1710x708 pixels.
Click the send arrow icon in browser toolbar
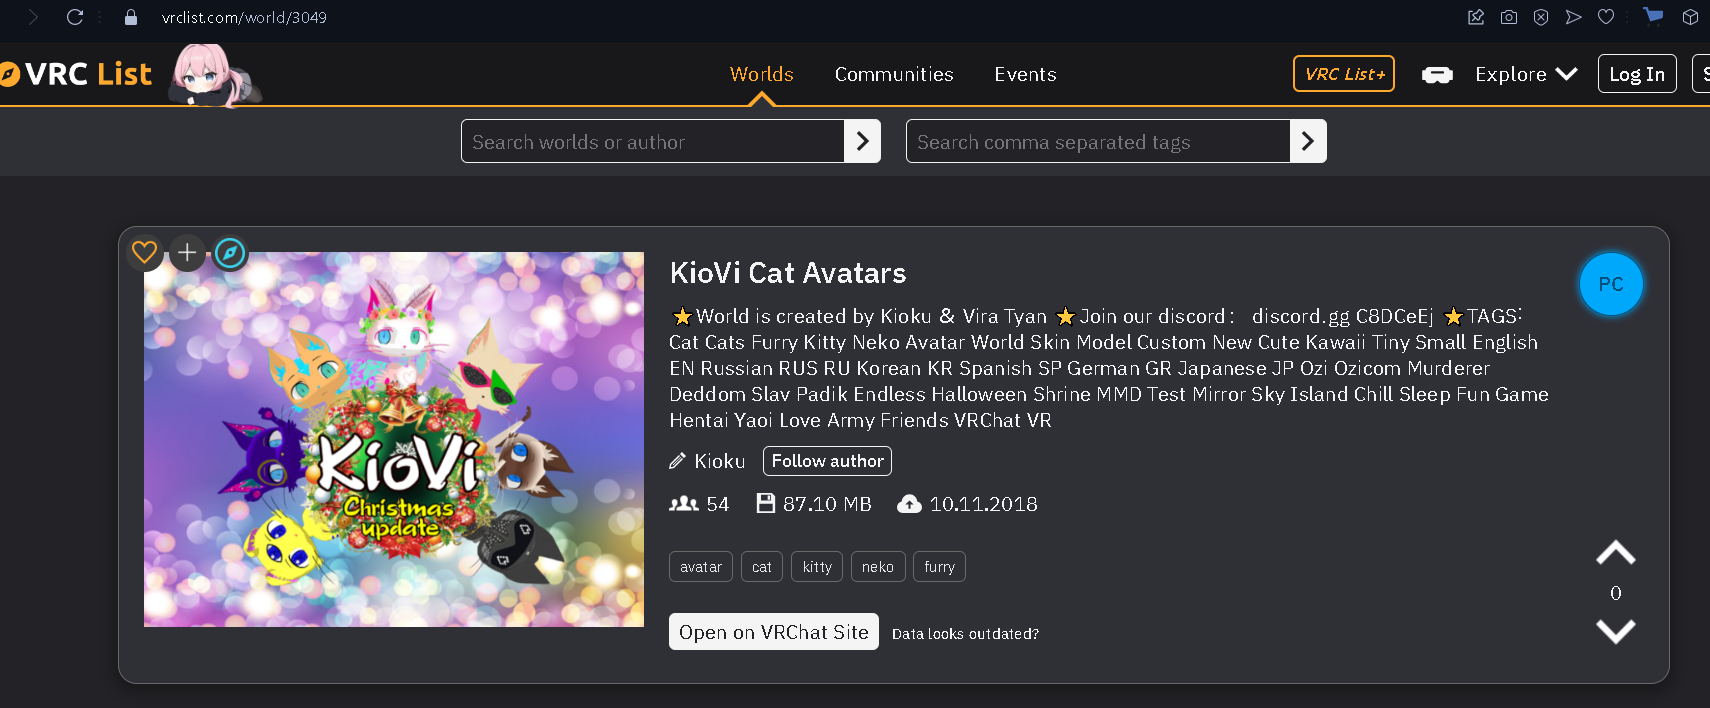coord(1574,17)
